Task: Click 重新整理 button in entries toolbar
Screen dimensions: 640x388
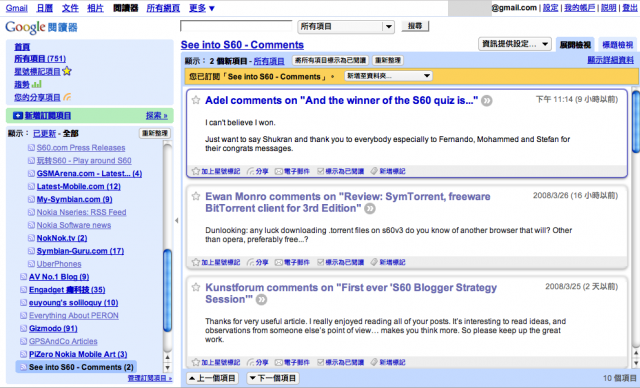Action: [388, 60]
